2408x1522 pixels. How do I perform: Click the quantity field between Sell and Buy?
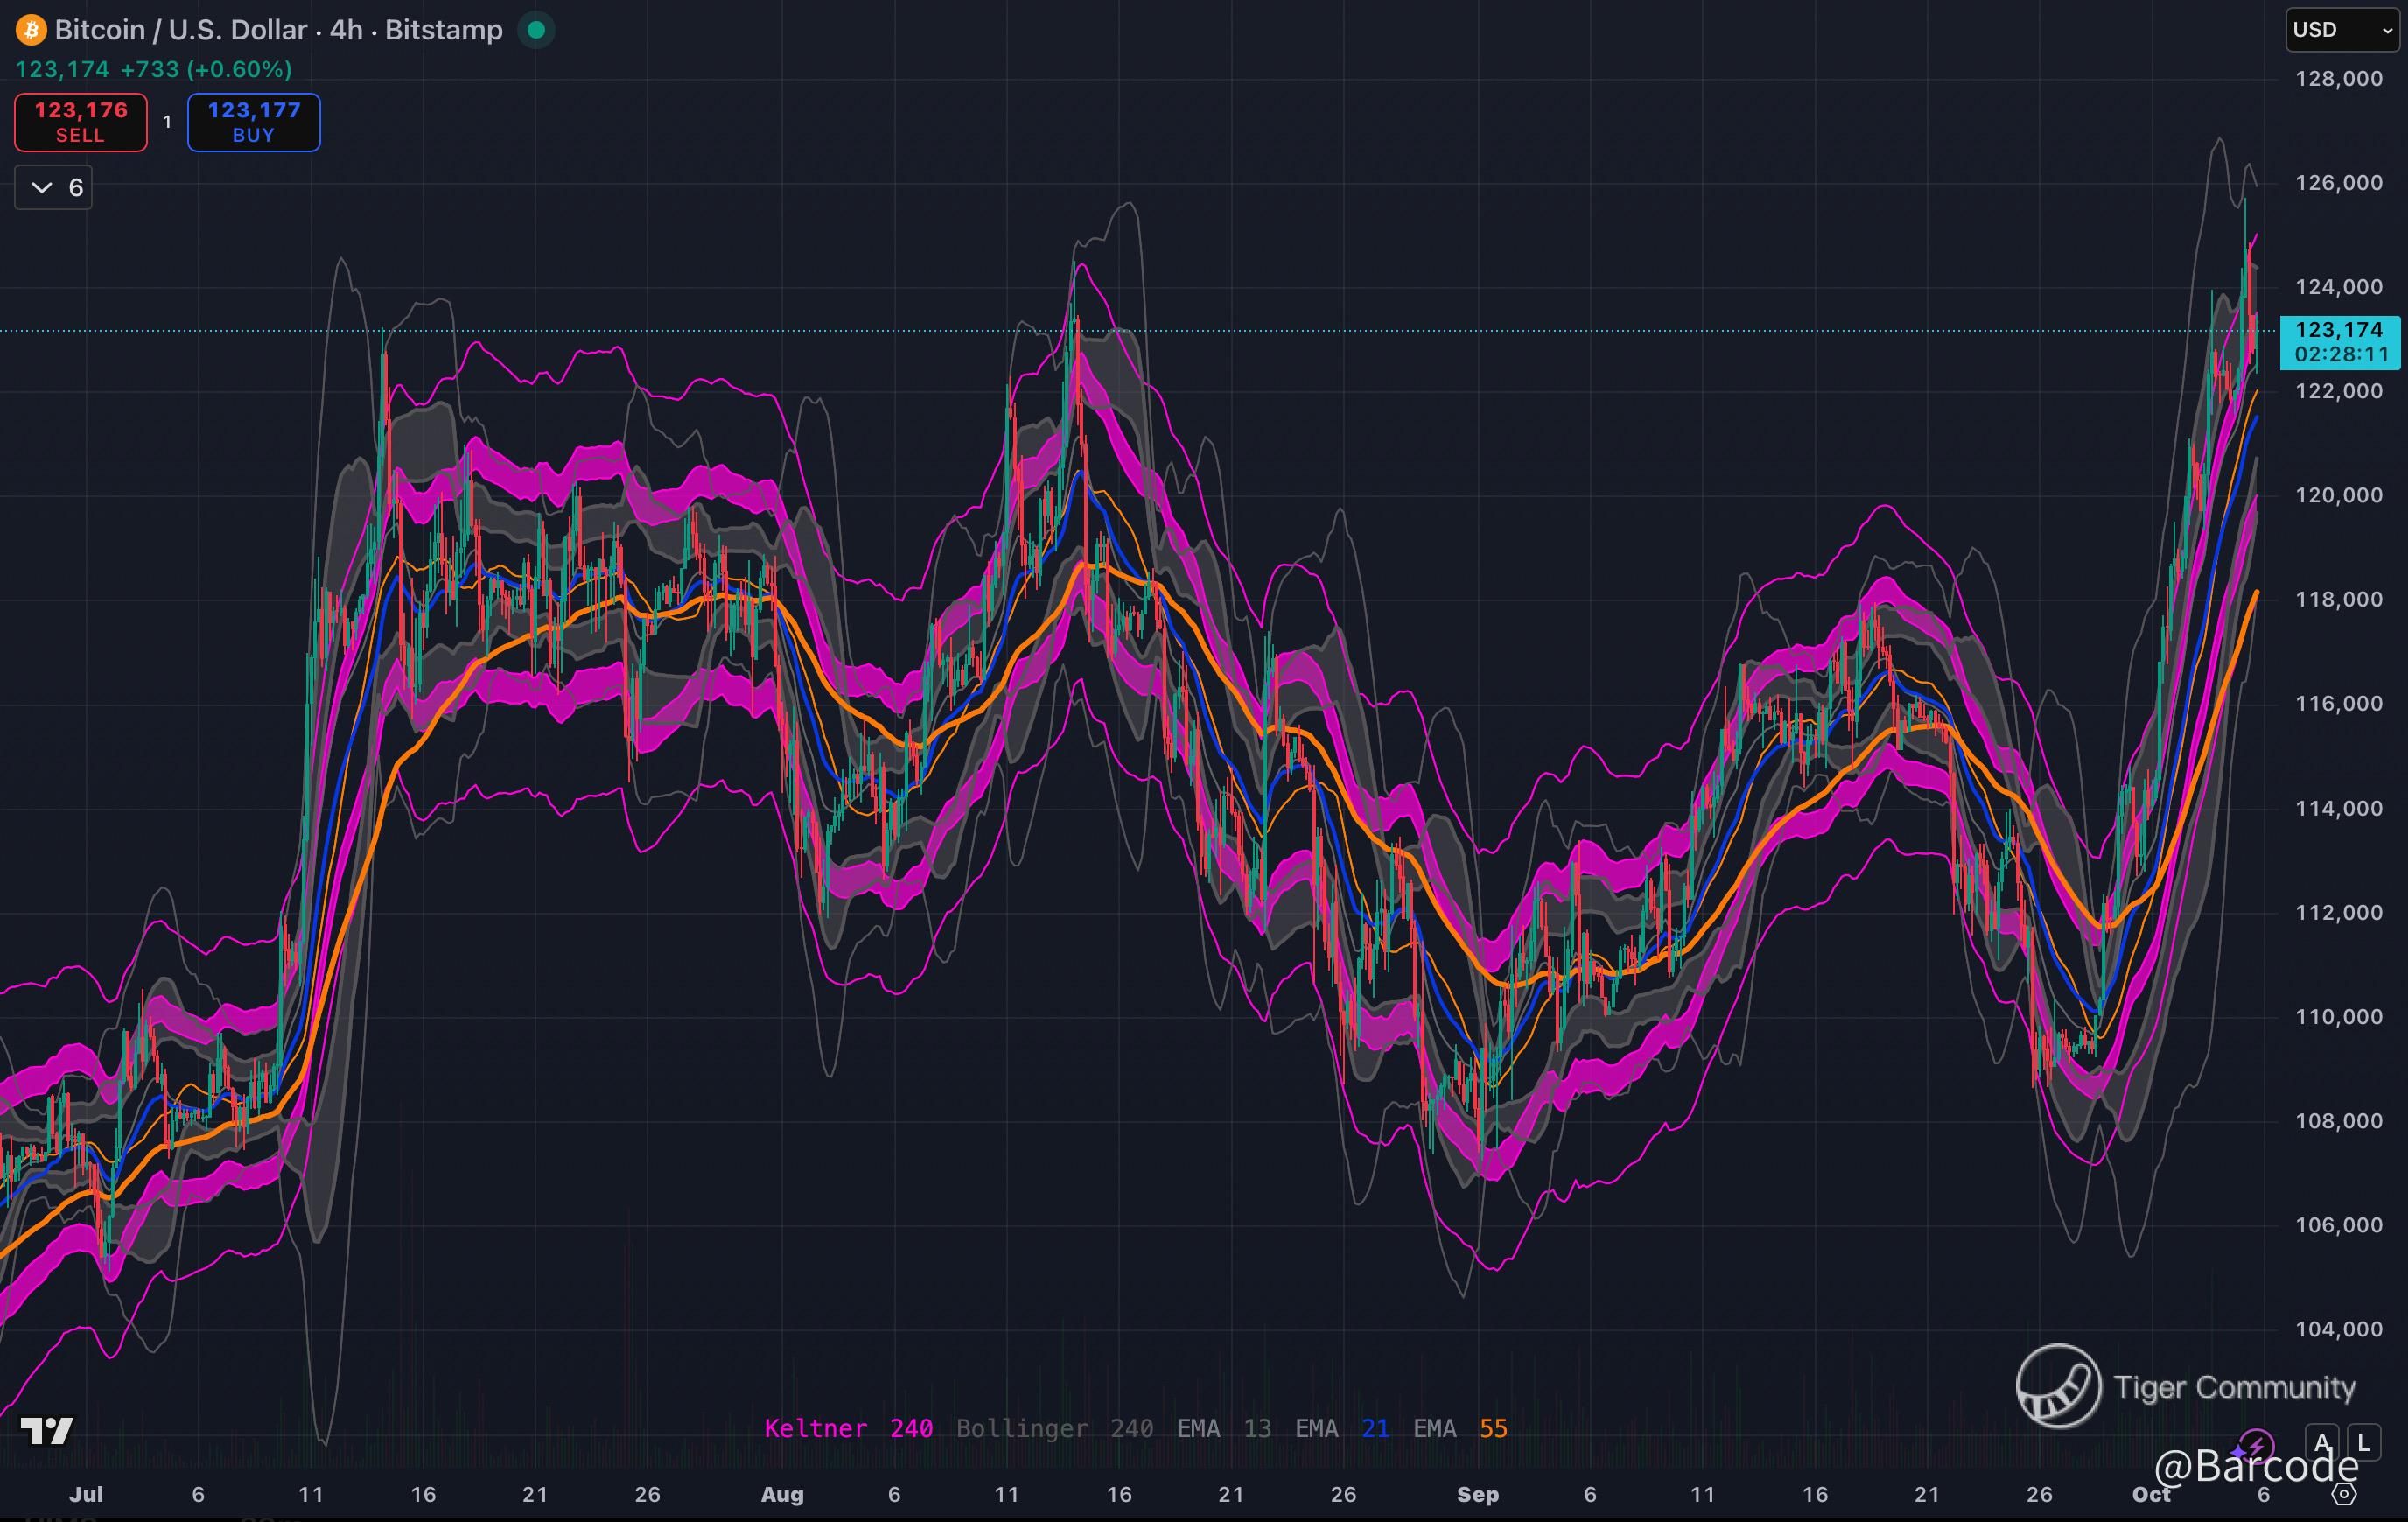pyautogui.click(x=167, y=122)
